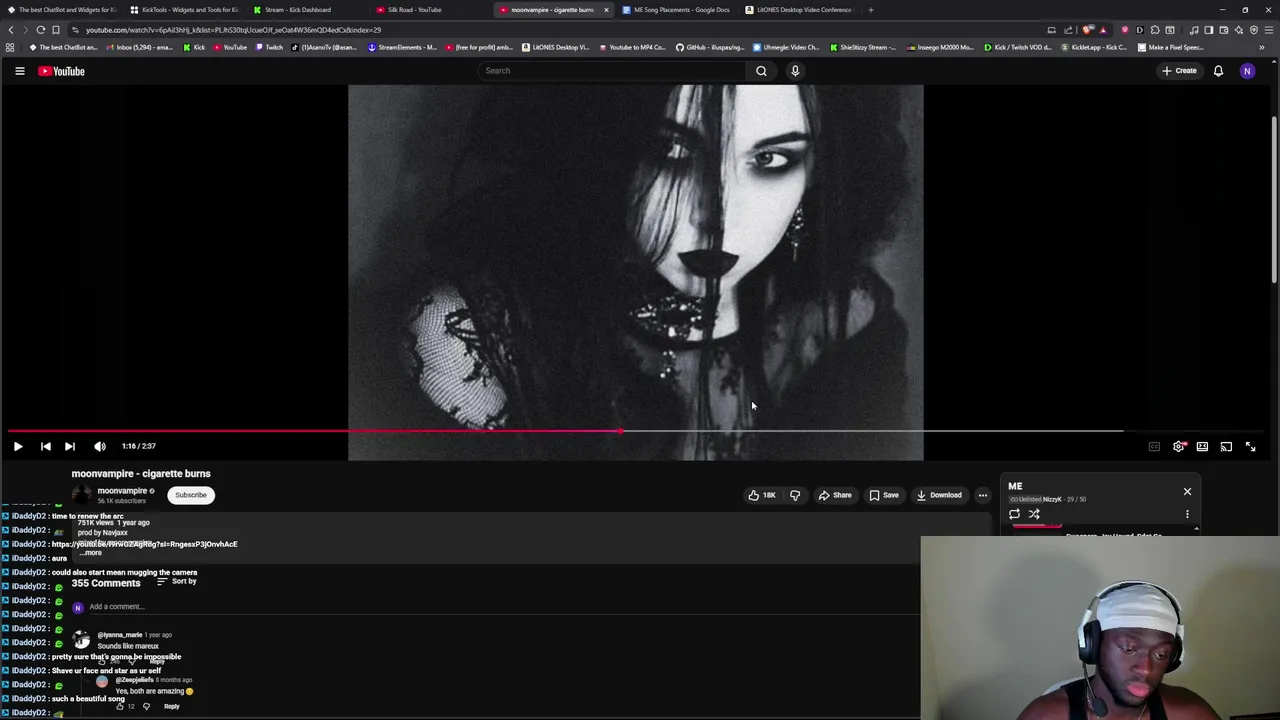Open the StreamElements bookmark
The image size is (1280, 720).
[x=403, y=47]
